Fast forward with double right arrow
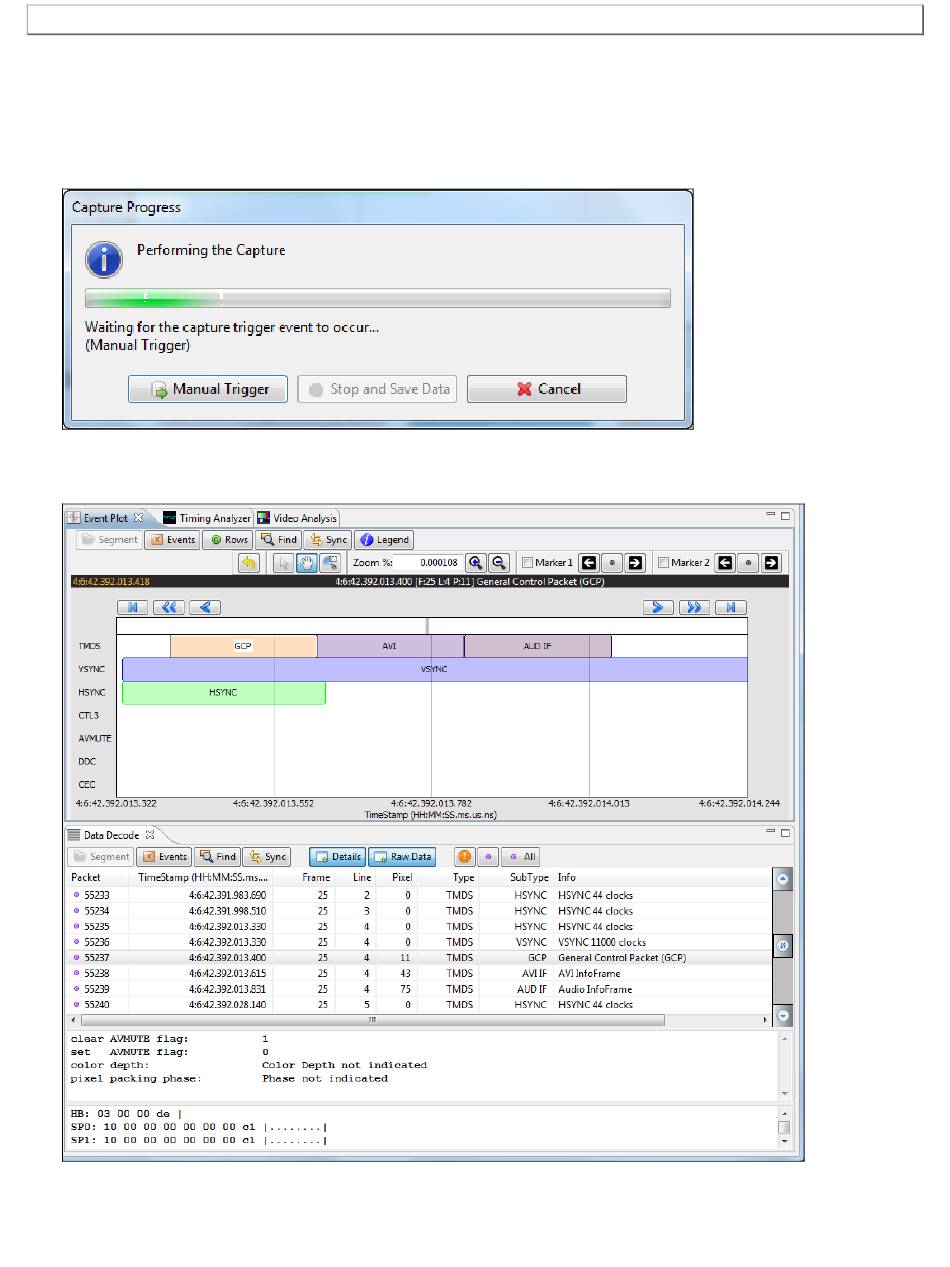Image resolution: width=950 pixels, height=1267 pixels. (693, 607)
